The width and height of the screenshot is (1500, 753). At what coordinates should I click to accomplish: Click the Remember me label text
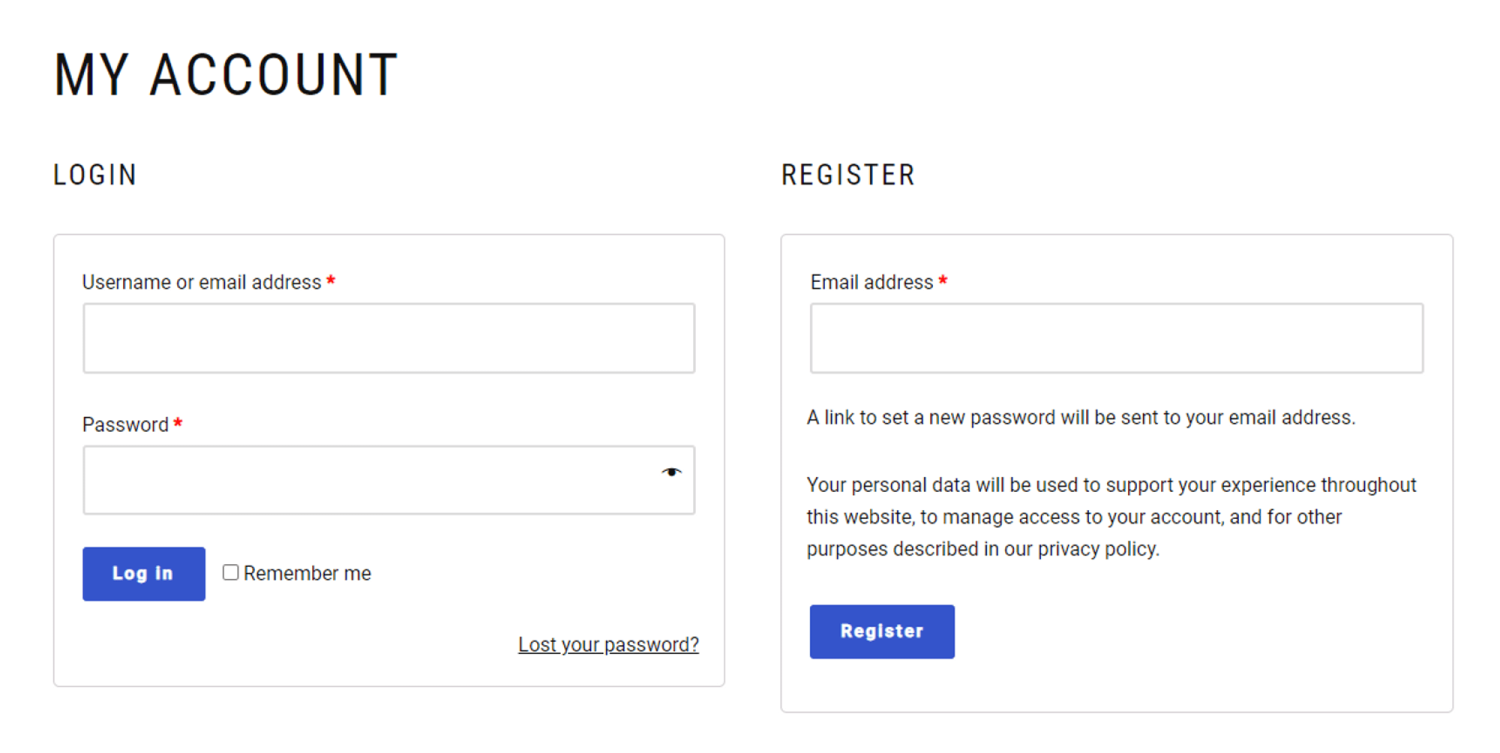307,574
